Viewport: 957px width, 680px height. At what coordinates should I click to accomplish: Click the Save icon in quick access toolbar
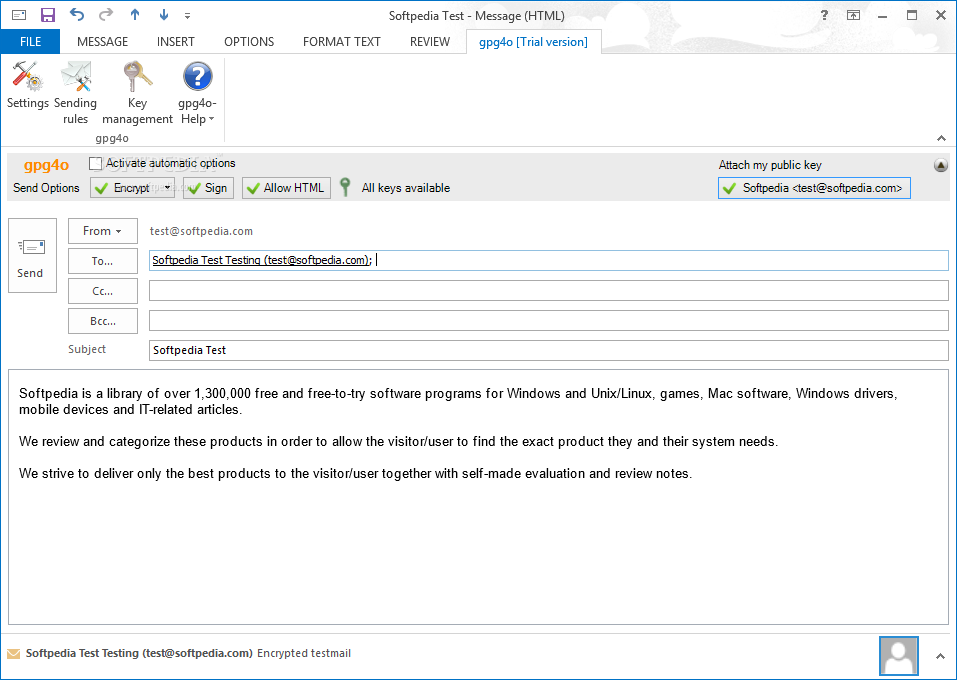coord(48,15)
